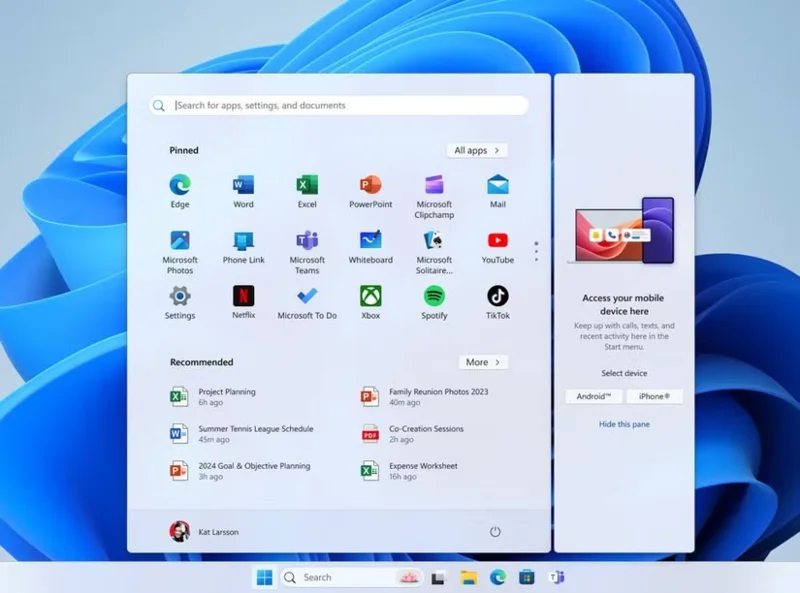The width and height of the screenshot is (800, 593).
Task: Click the Hide this pane link
Action: (624, 424)
